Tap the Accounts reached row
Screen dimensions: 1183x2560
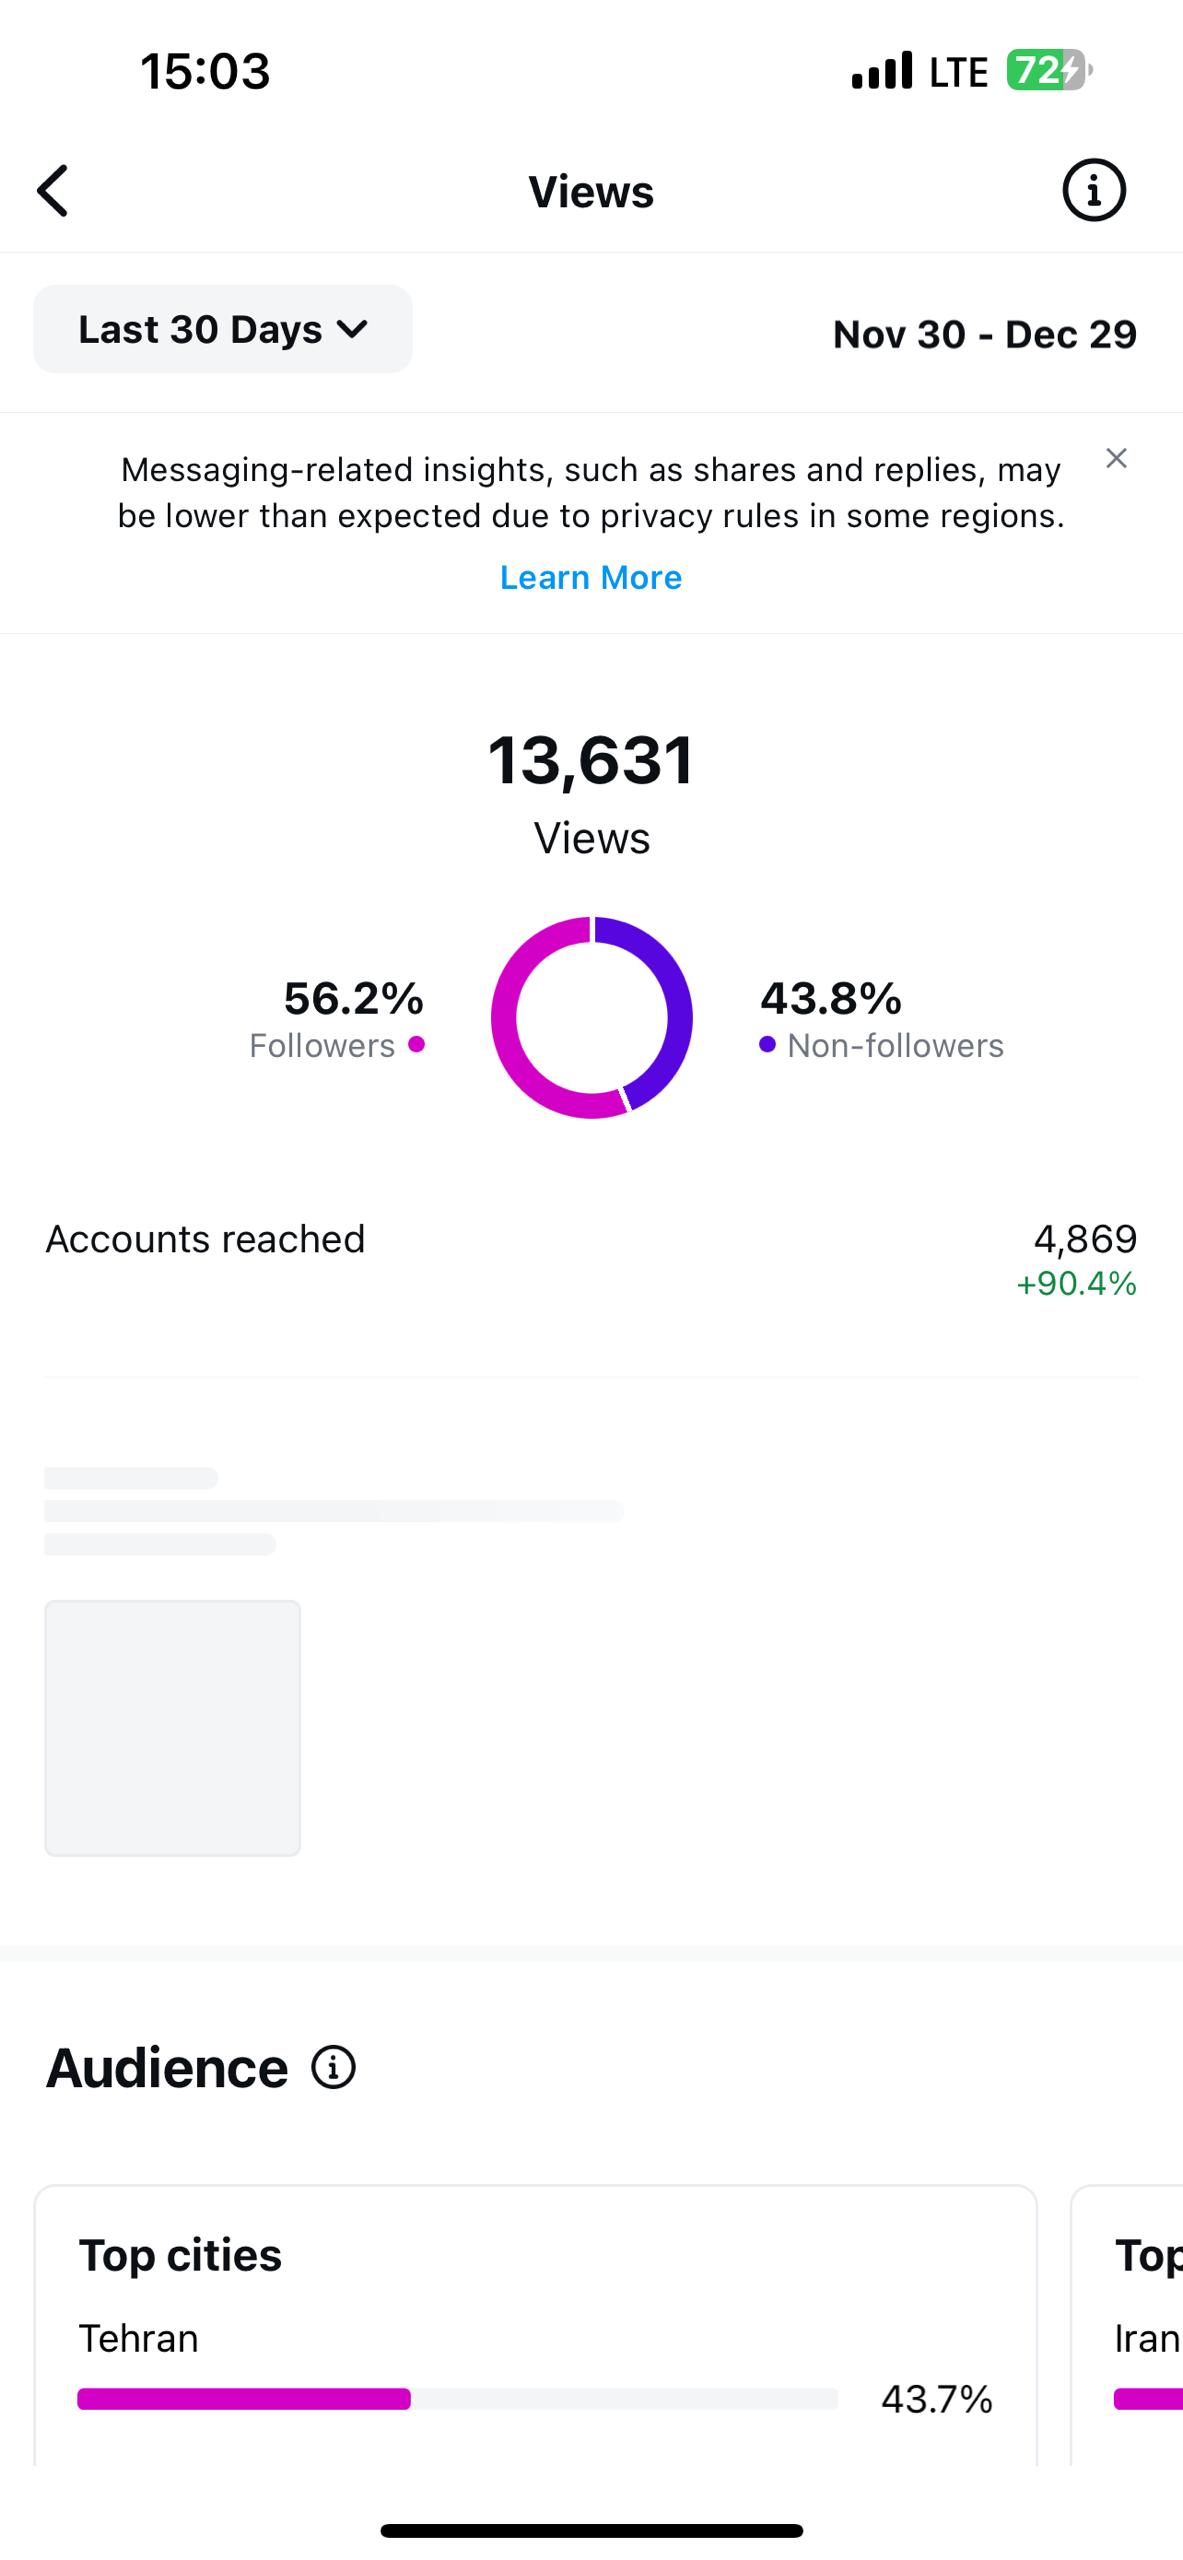tap(591, 1259)
